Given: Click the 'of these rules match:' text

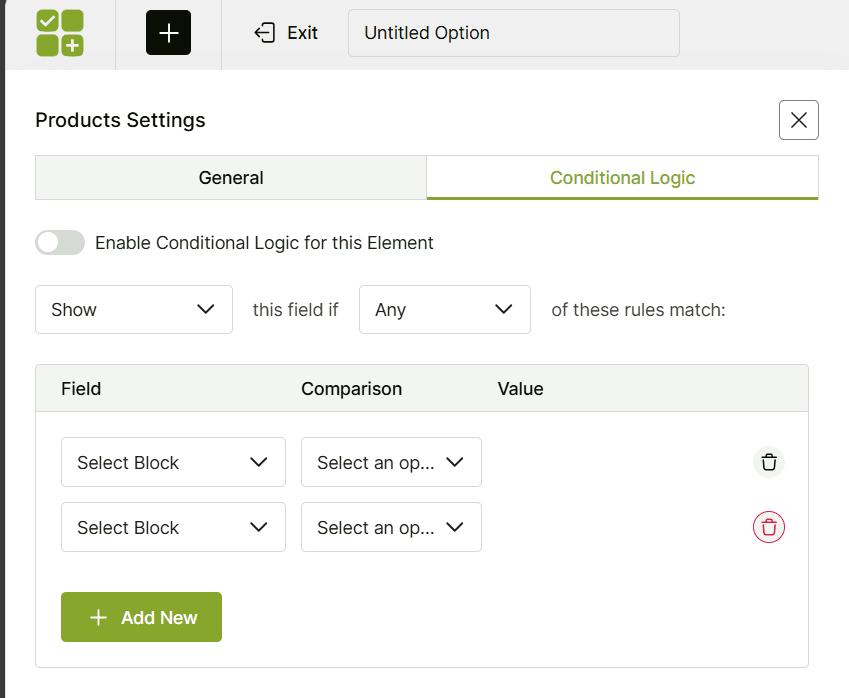Looking at the screenshot, I should pyautogui.click(x=638, y=310).
